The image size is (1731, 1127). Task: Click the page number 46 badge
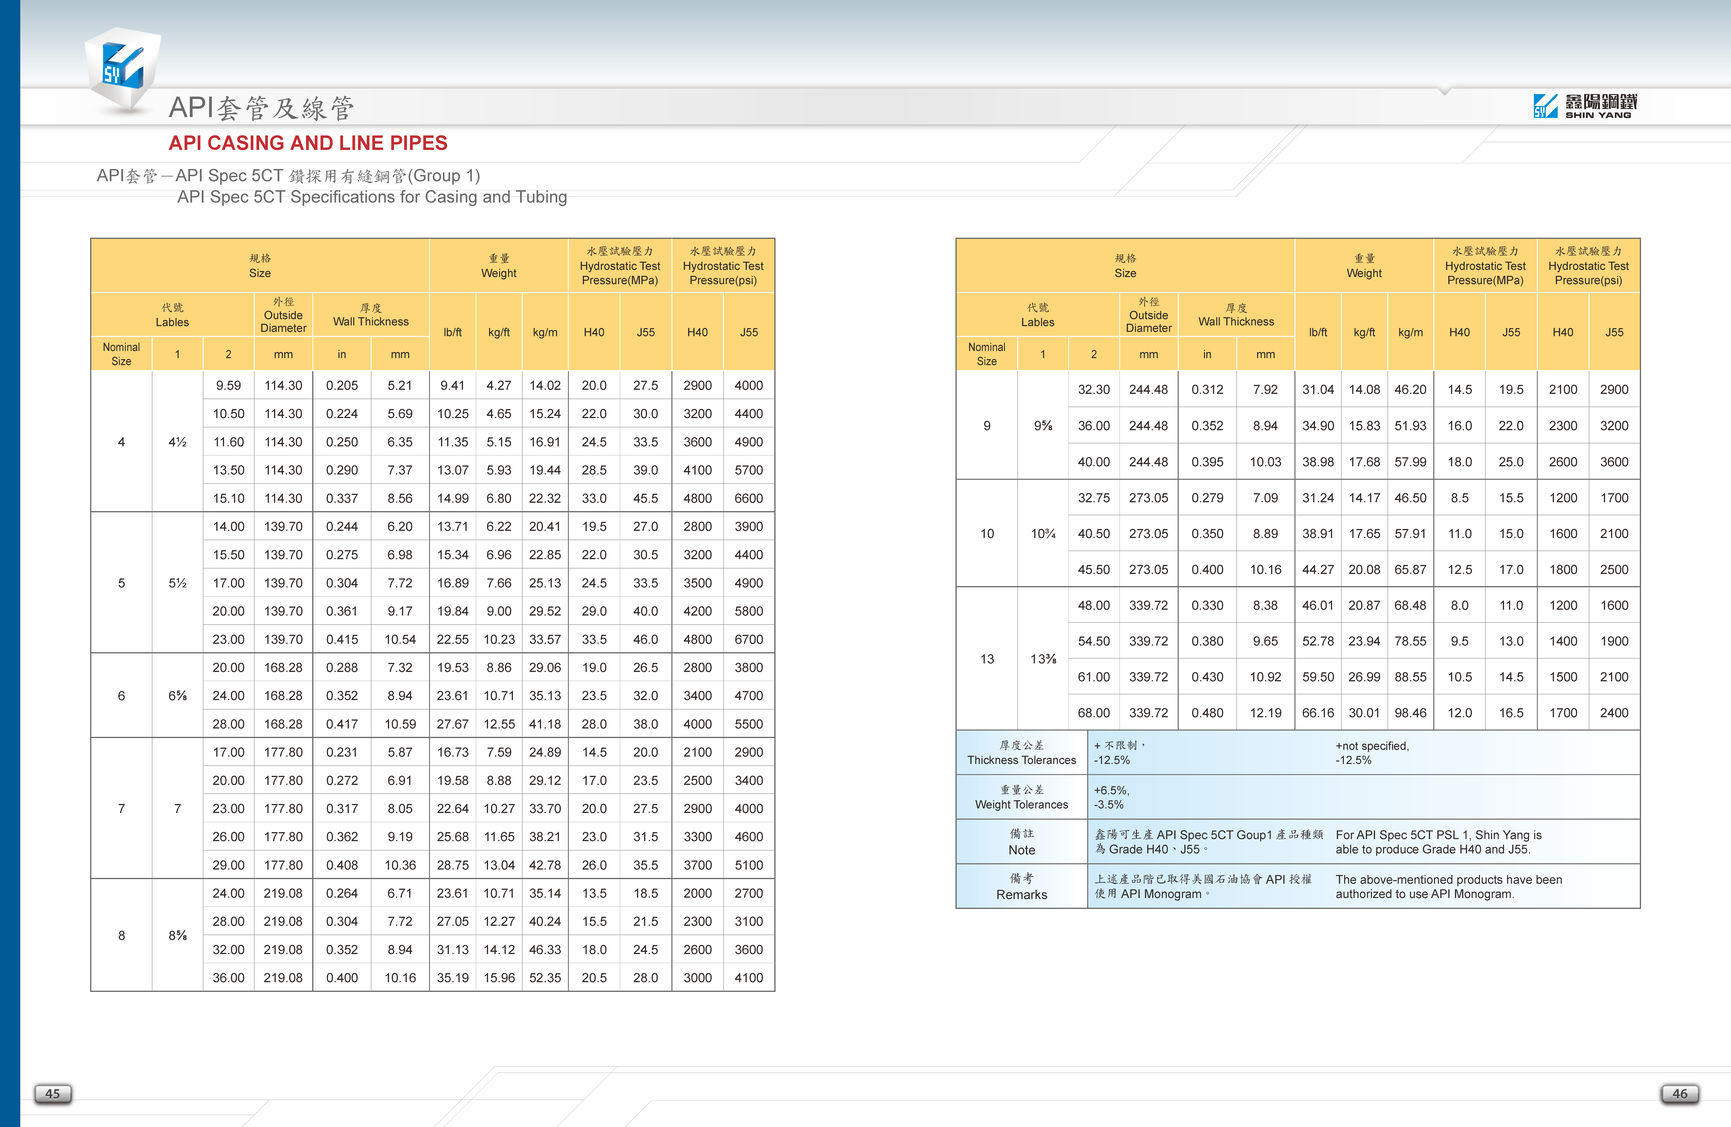pos(1680,1093)
